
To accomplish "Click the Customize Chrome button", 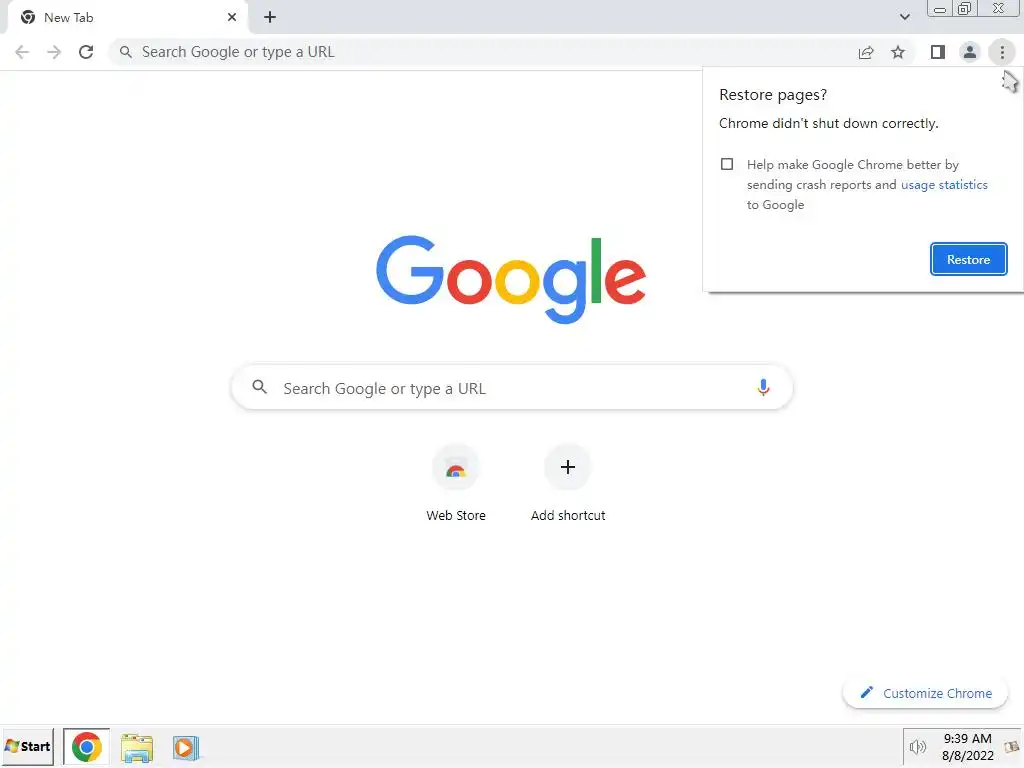I will click(925, 693).
